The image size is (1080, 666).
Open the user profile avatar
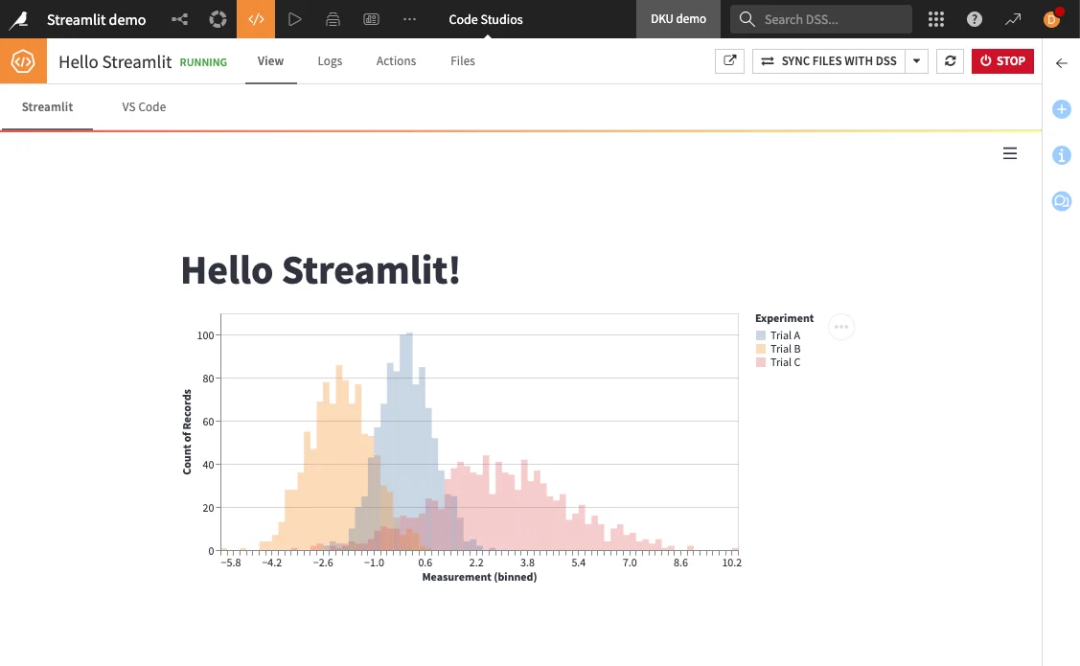click(1052, 19)
